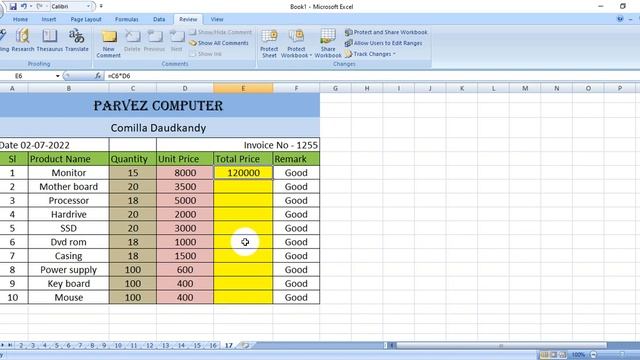640x360 pixels.
Task: Select column E header
Action: tap(243, 88)
